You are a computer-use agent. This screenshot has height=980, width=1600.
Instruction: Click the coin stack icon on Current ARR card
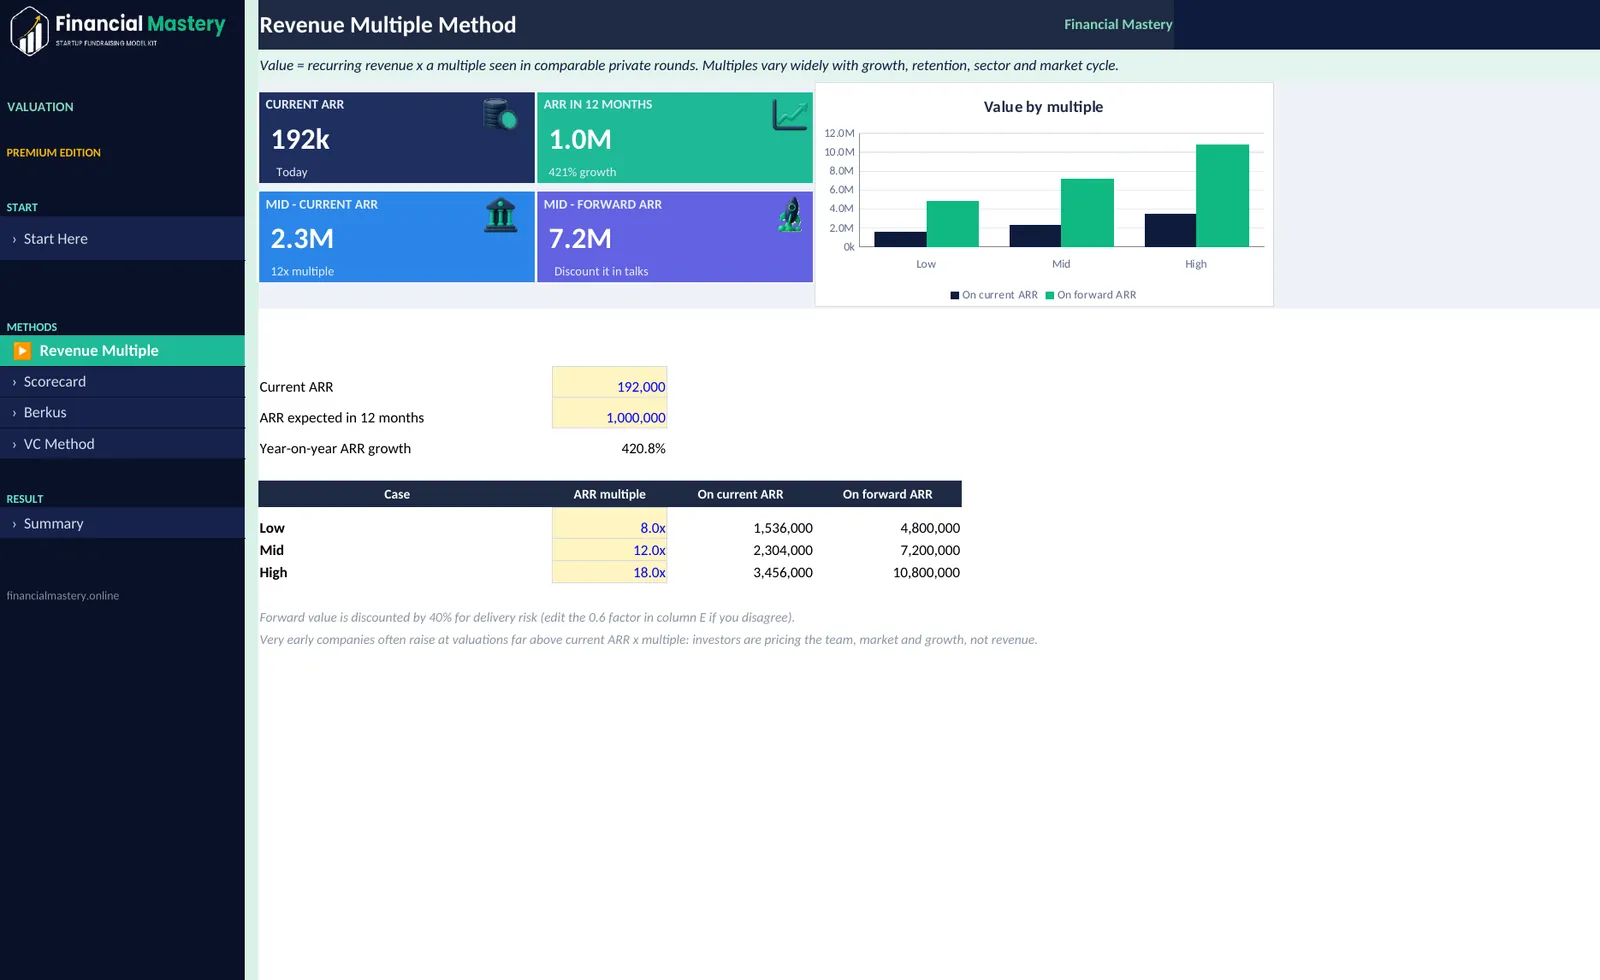500,114
